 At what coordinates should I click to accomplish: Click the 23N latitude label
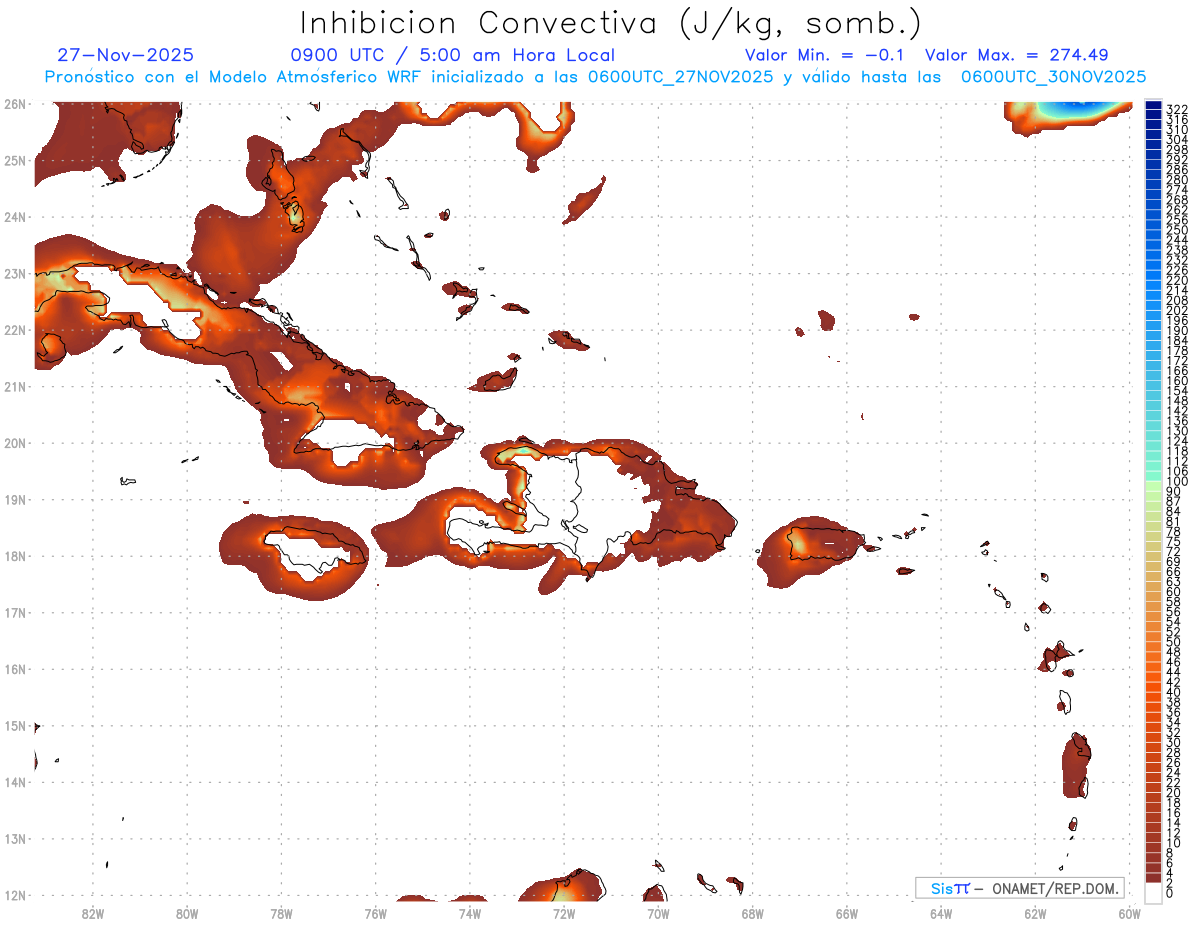point(14,273)
